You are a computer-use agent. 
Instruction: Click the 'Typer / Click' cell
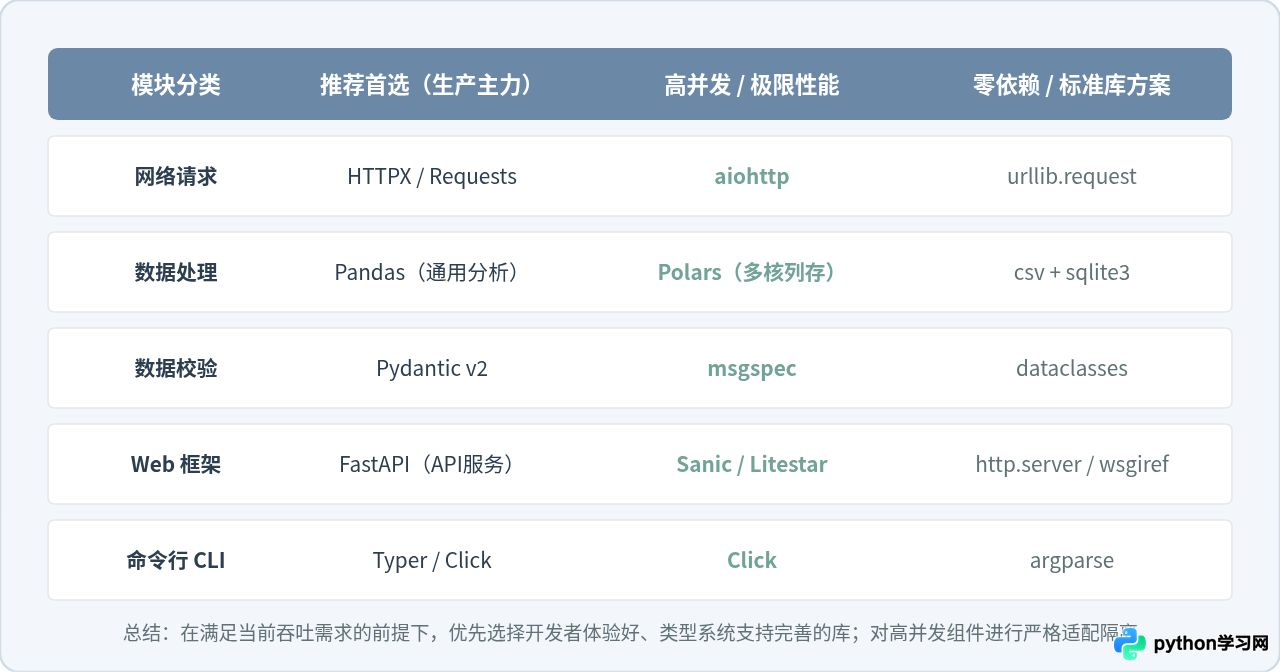pyautogui.click(x=432, y=561)
